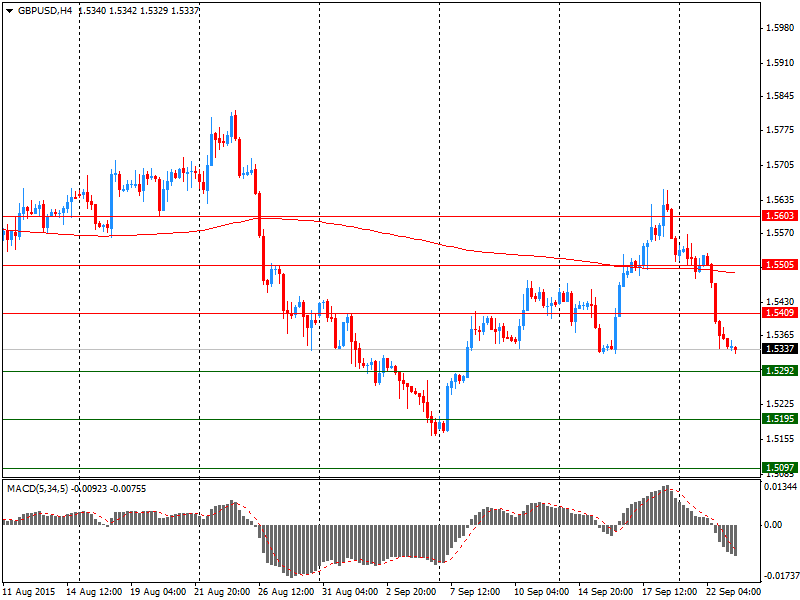The width and height of the screenshot is (800, 600).
Task: Click the GBPUSD,H4 chart title text
Action: tap(45, 10)
